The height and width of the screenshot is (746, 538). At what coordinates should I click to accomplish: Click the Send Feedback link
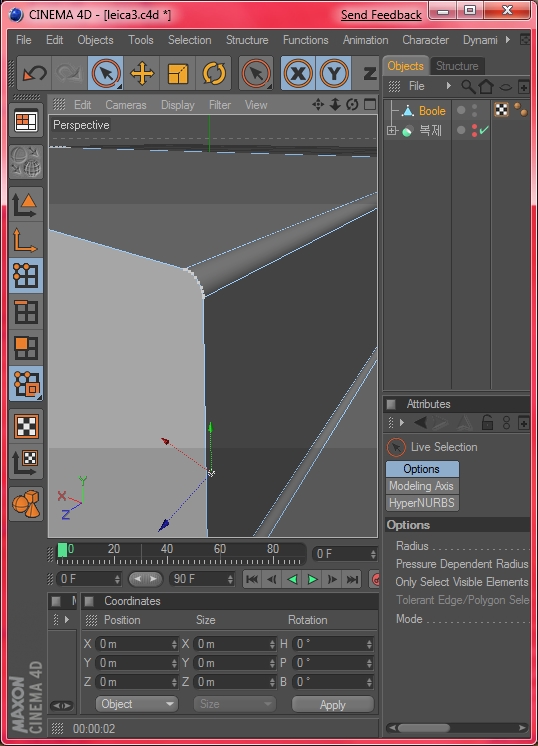click(x=381, y=15)
